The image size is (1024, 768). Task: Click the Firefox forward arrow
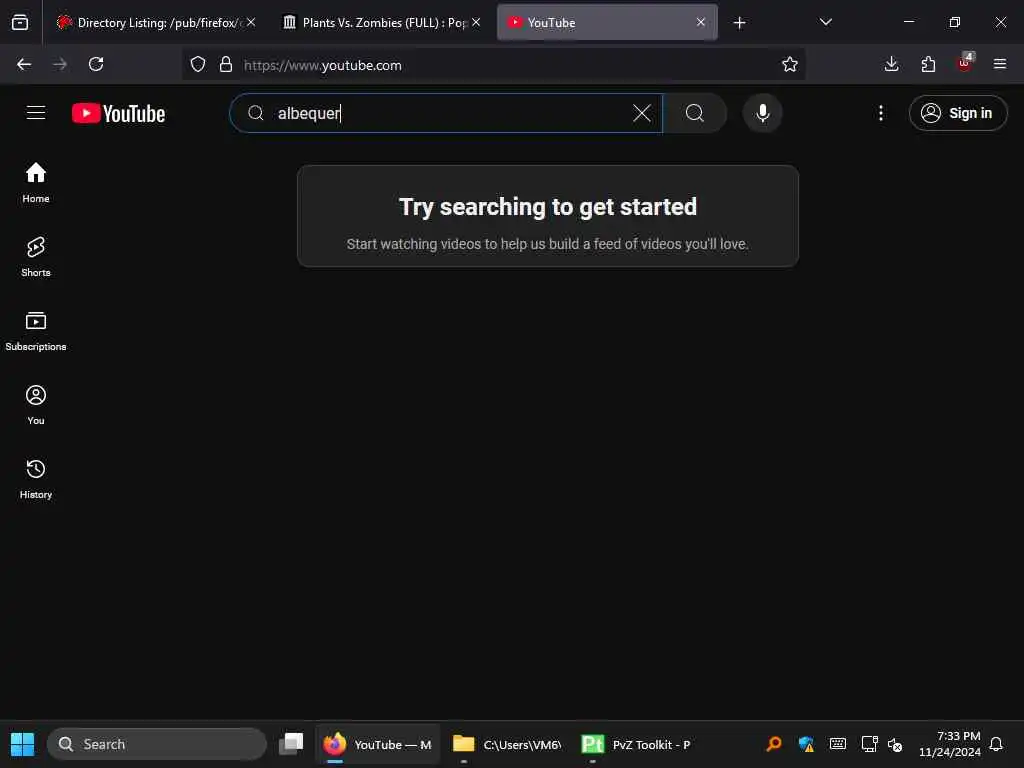tap(59, 64)
